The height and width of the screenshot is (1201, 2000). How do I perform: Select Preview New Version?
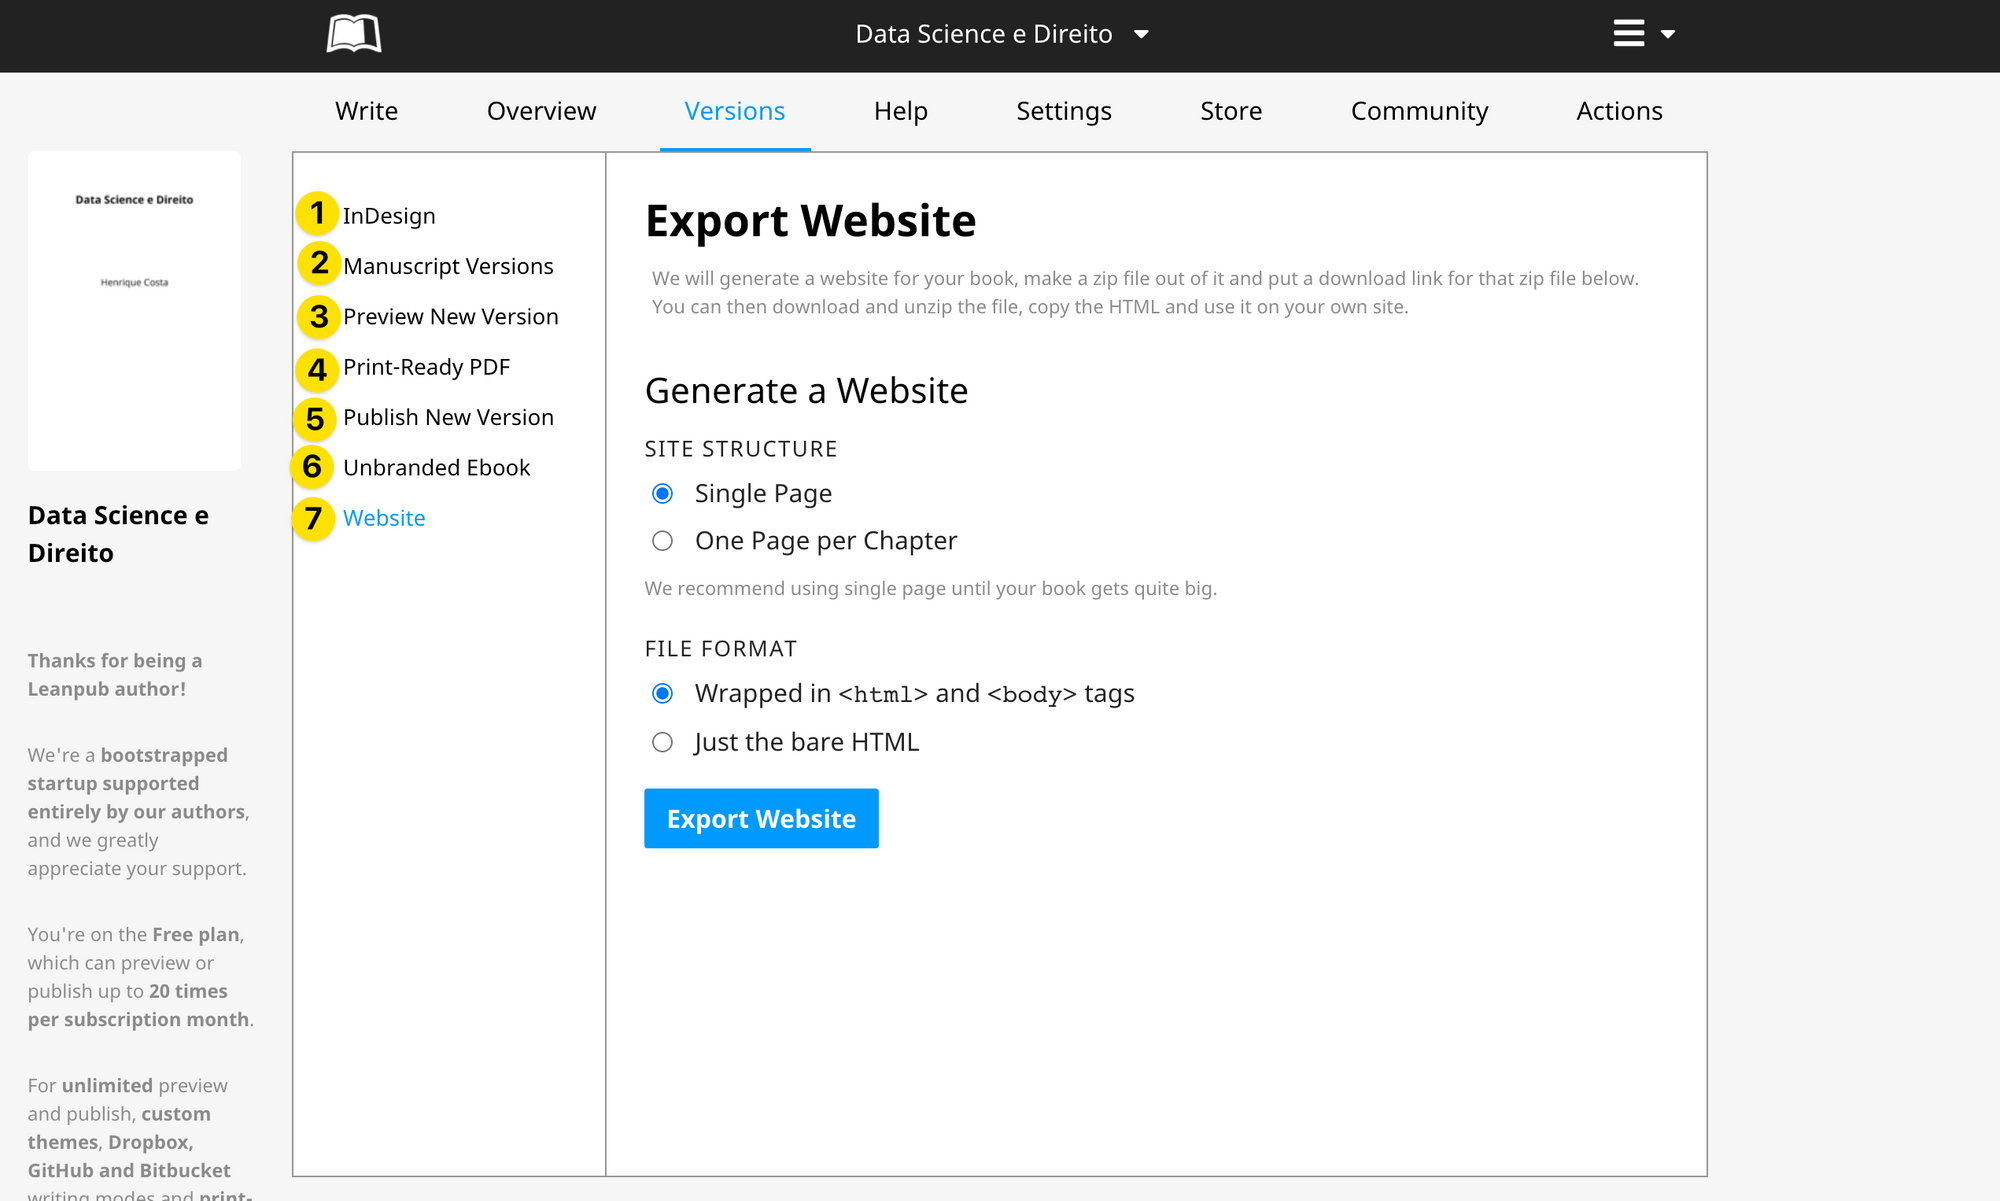tap(451, 317)
